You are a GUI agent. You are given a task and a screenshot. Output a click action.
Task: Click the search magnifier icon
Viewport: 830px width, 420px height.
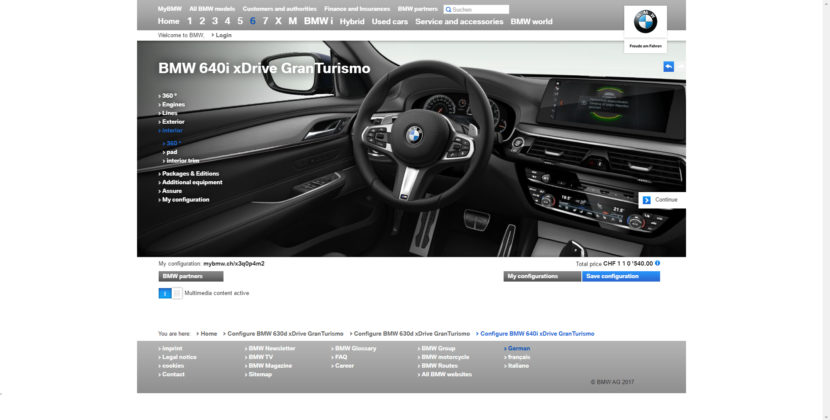click(448, 9)
